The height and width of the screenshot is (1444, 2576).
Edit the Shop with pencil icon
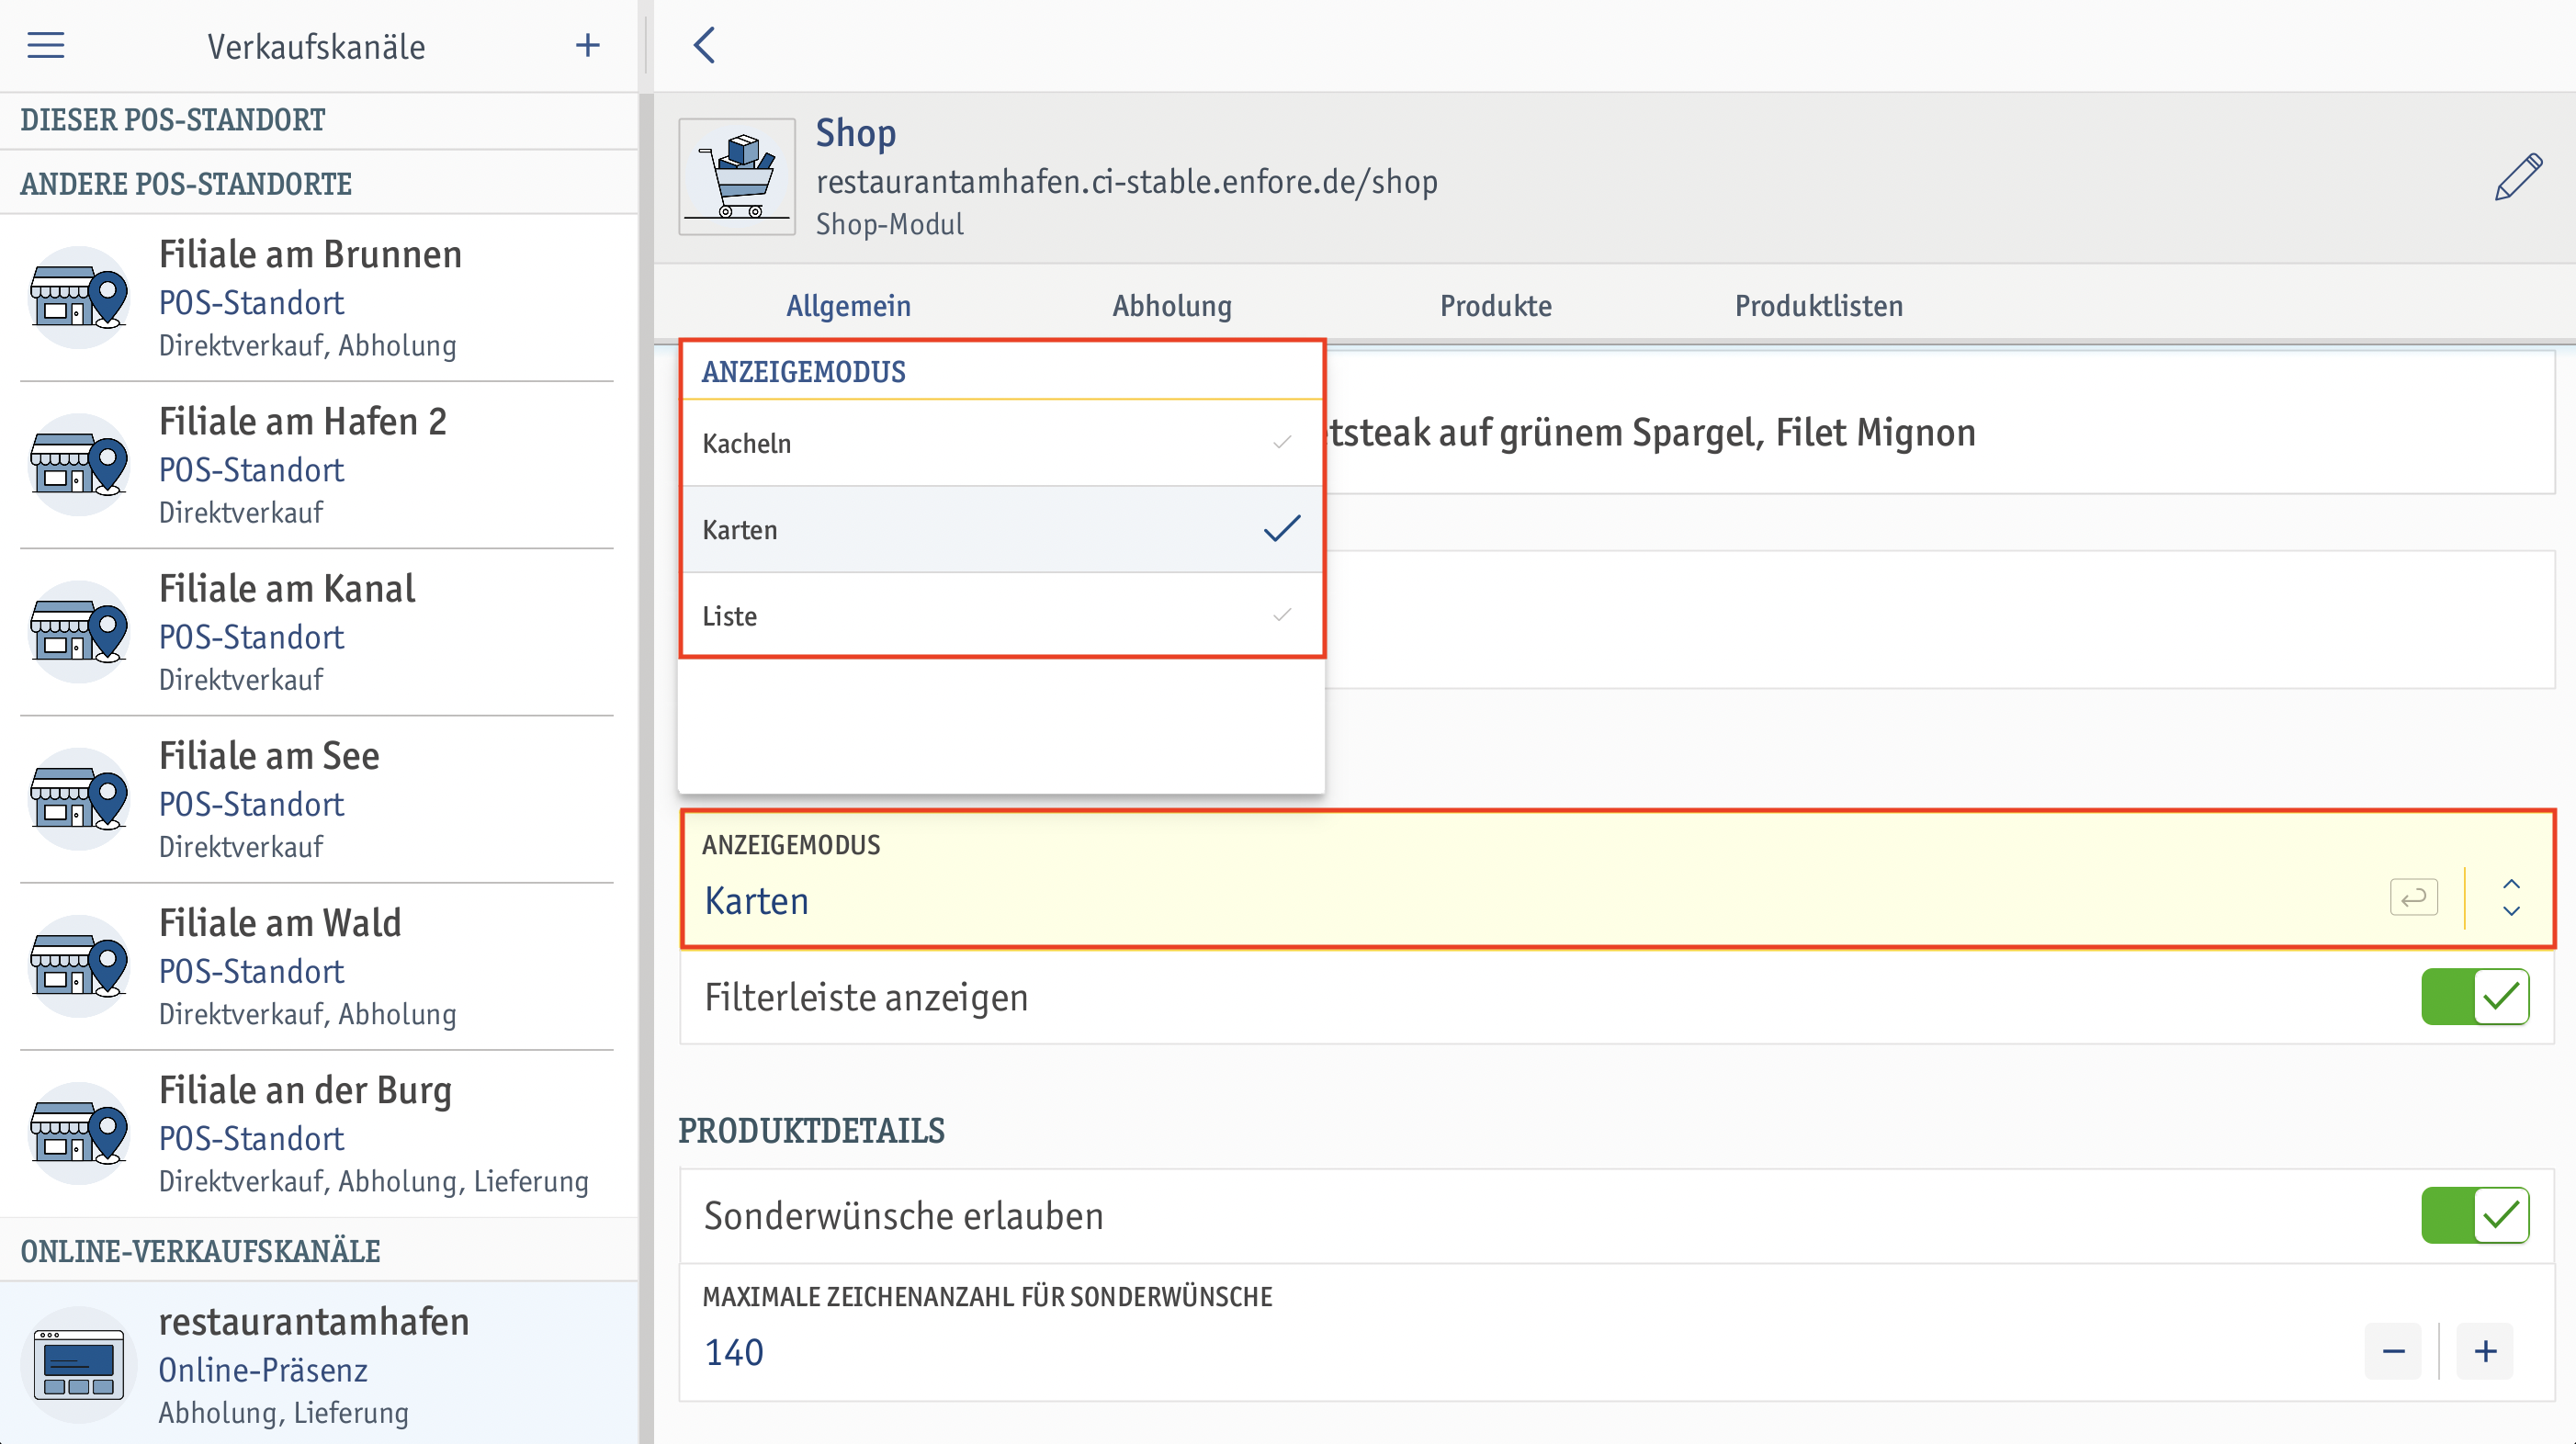pos(2517,177)
